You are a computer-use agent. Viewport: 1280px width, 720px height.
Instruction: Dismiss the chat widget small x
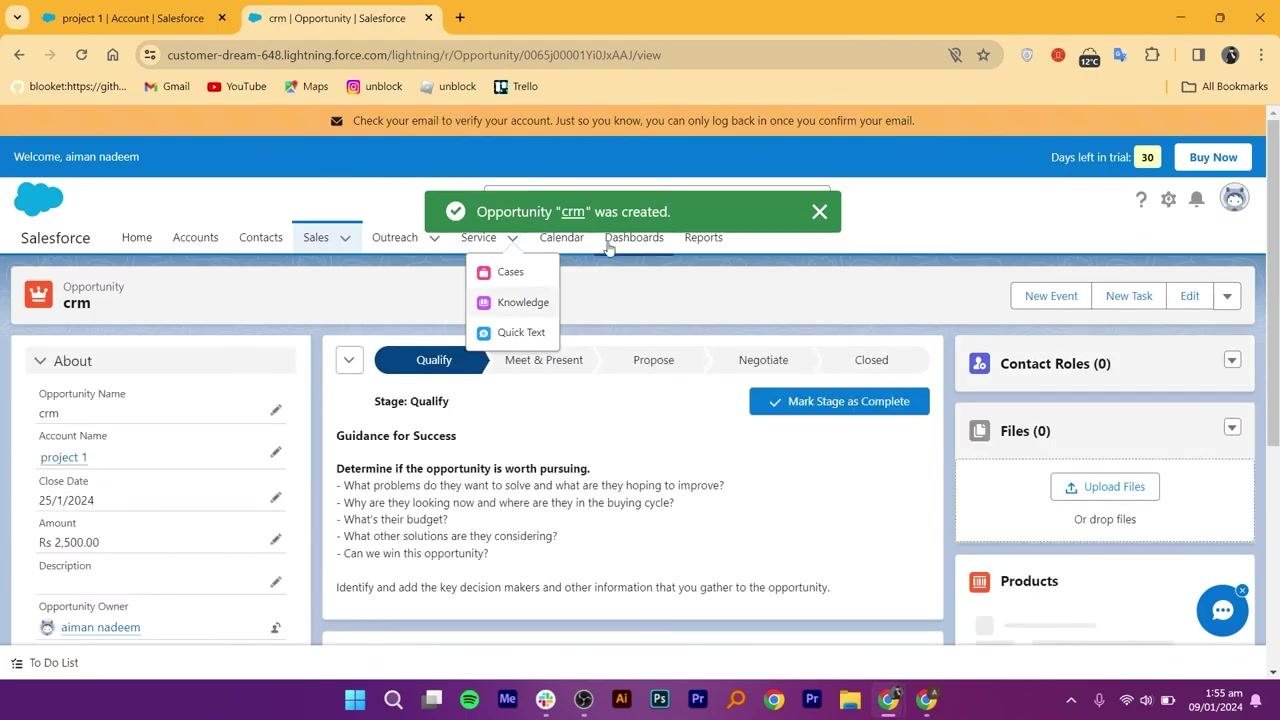point(1242,591)
